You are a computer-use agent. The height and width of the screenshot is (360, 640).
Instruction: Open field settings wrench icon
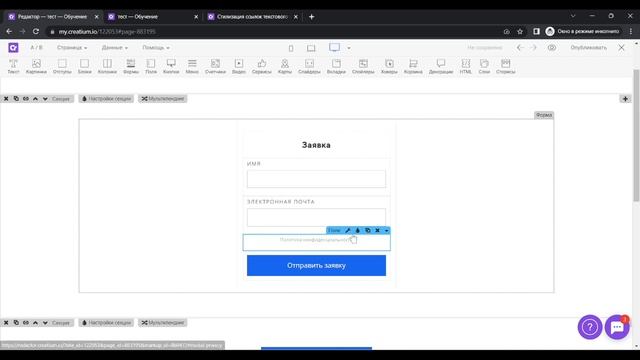point(348,231)
